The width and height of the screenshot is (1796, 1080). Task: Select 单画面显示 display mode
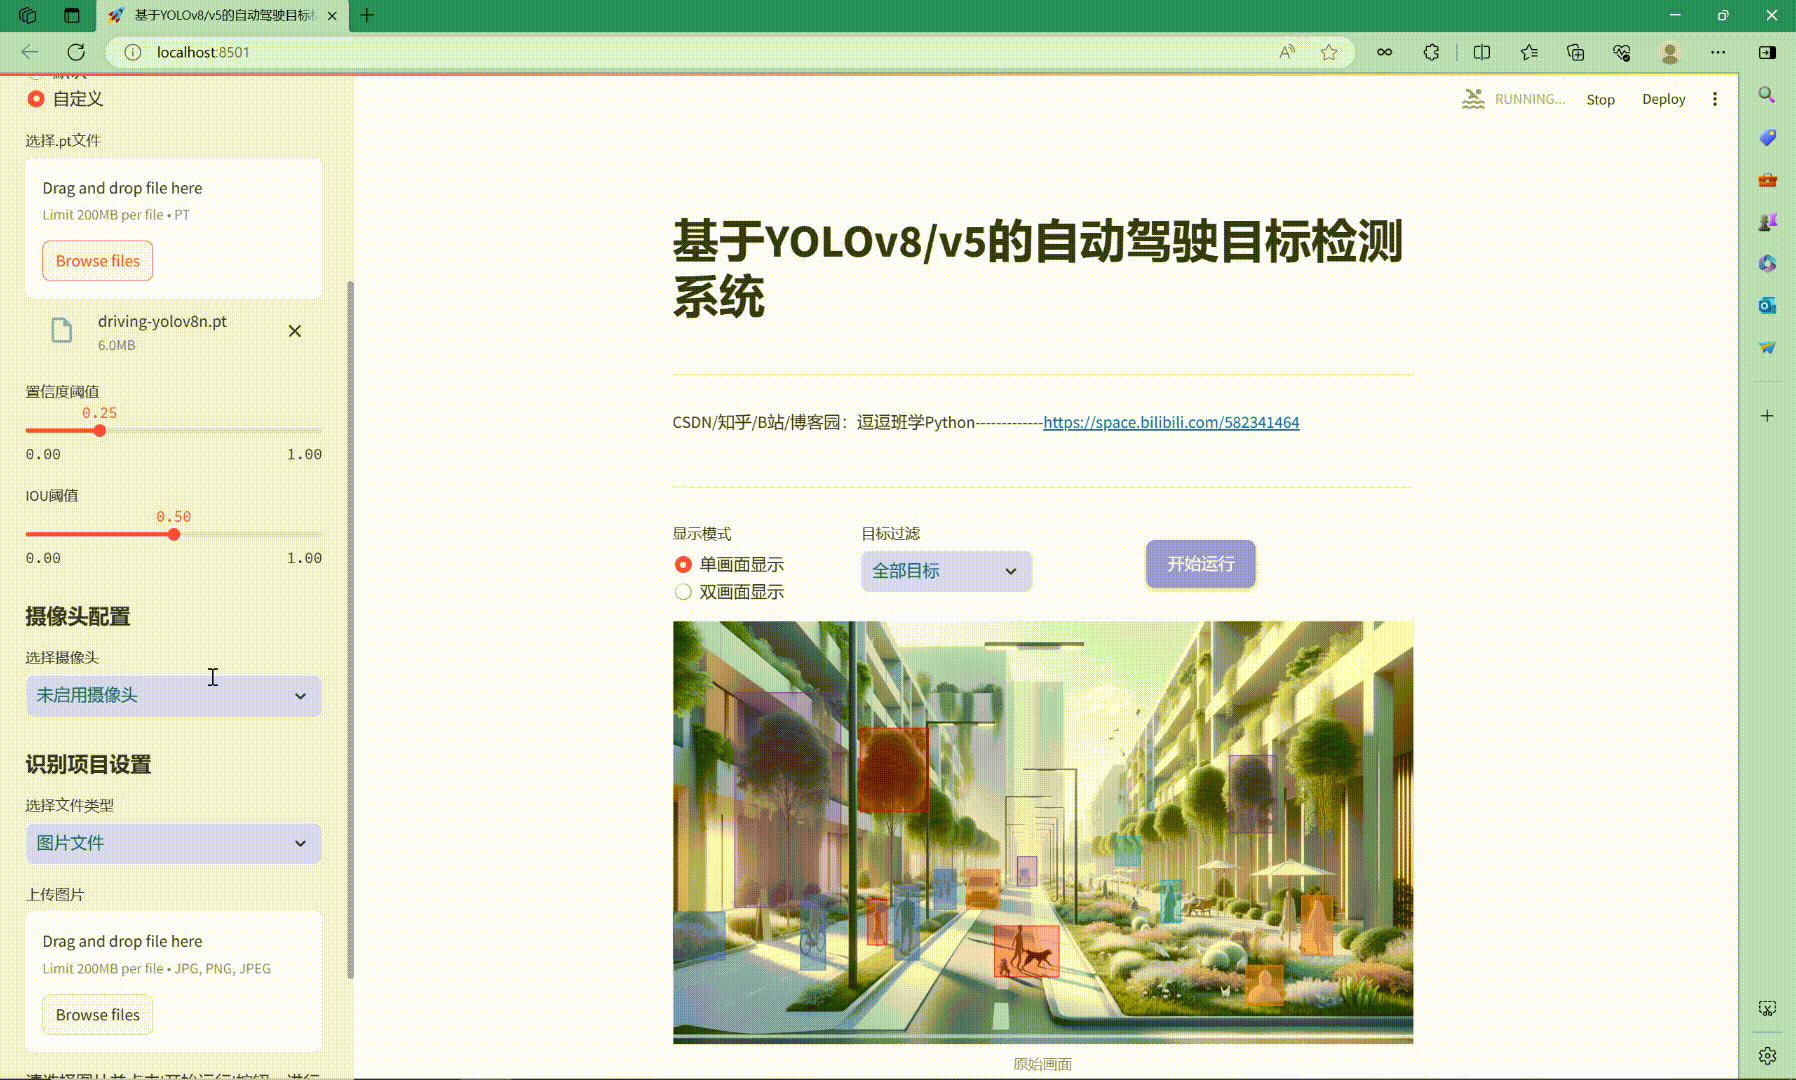click(x=729, y=565)
